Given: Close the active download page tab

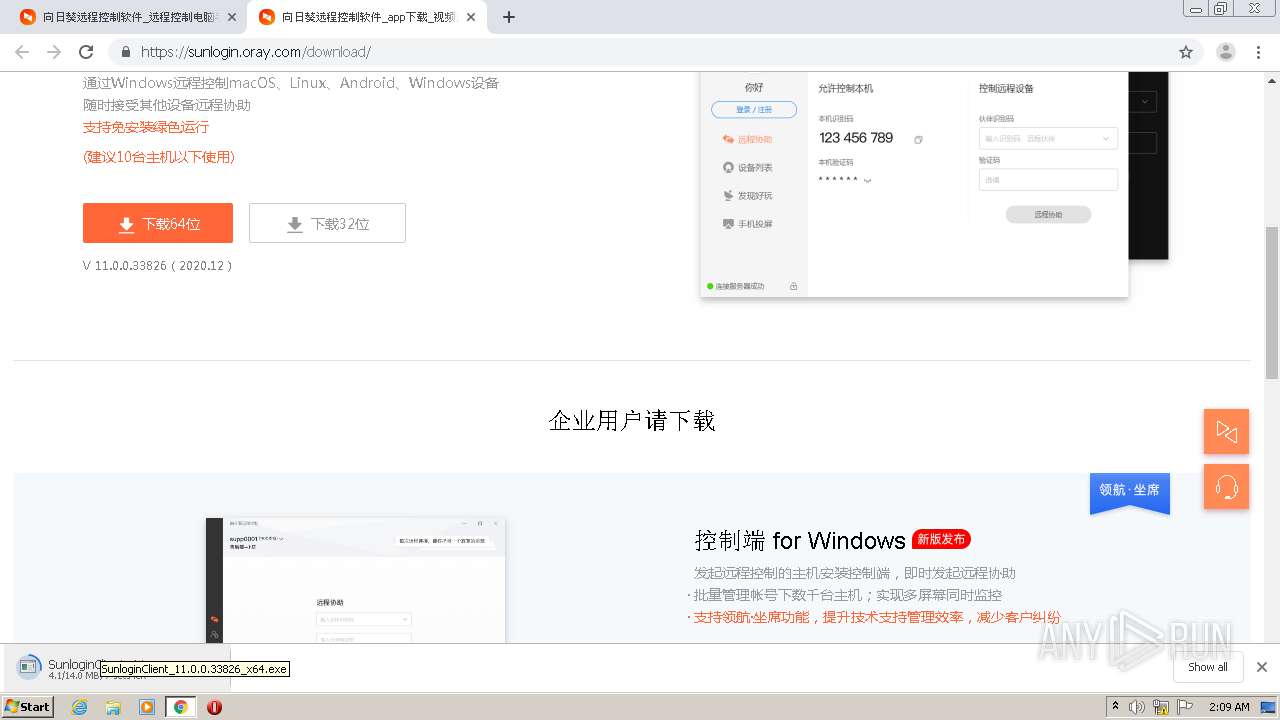Looking at the screenshot, I should [x=471, y=17].
